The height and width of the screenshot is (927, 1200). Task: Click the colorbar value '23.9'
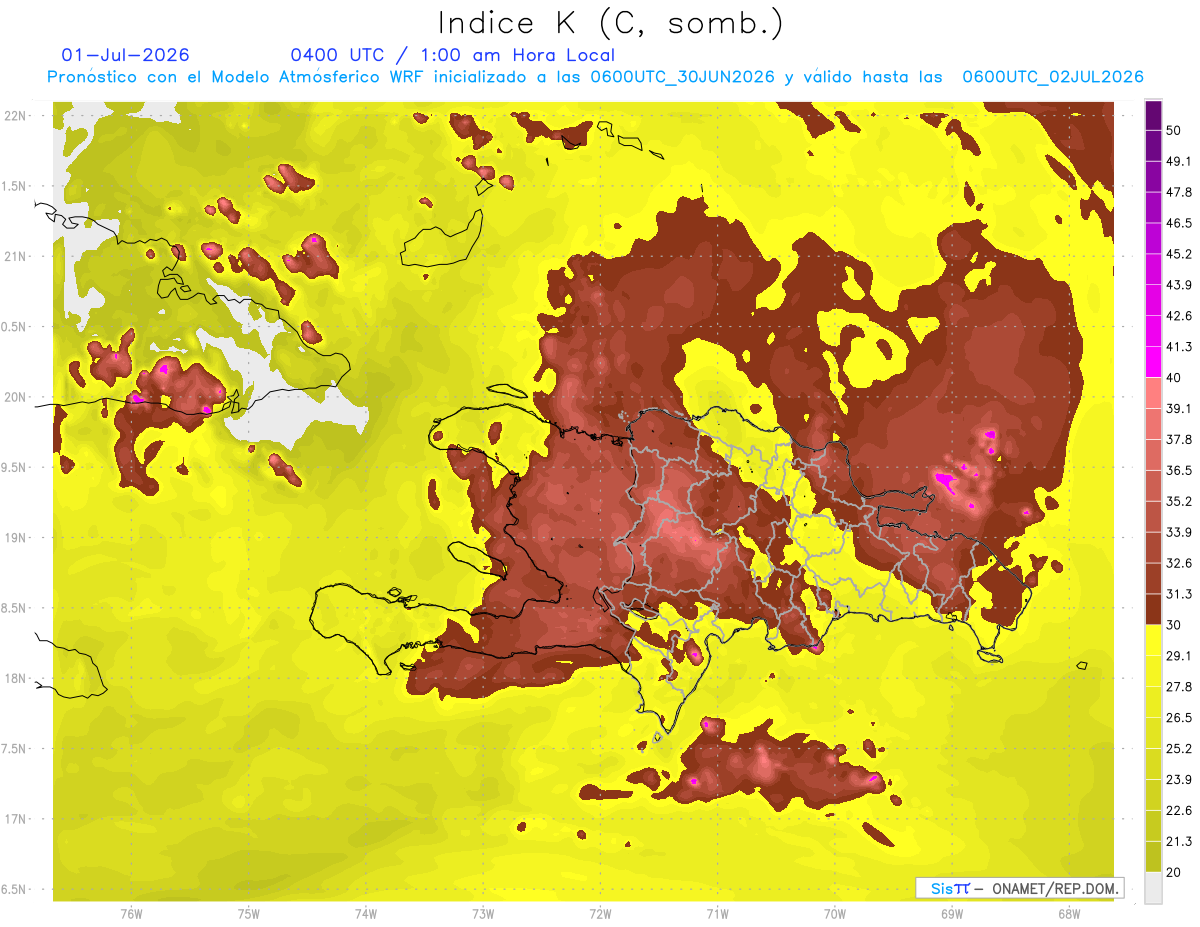[x=1178, y=780]
